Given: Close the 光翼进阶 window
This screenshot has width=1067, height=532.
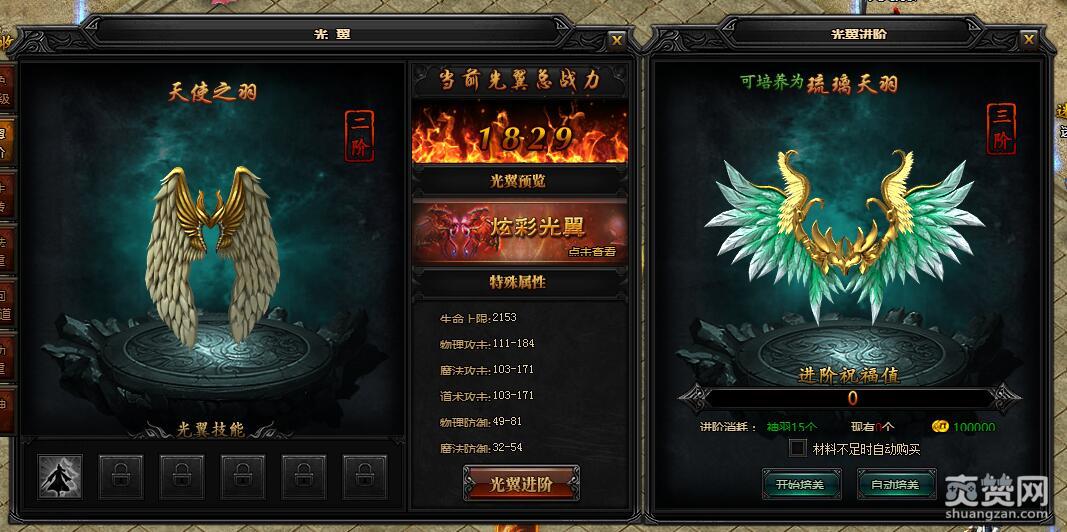Looking at the screenshot, I should coord(1028,40).
